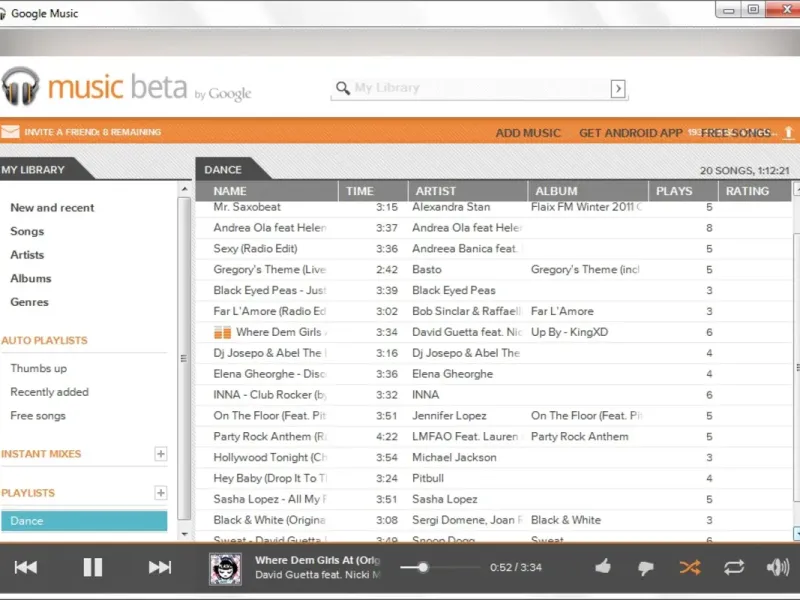Select Hollywood Tonight row
The height and width of the screenshot is (600, 800).
click(x=494, y=458)
